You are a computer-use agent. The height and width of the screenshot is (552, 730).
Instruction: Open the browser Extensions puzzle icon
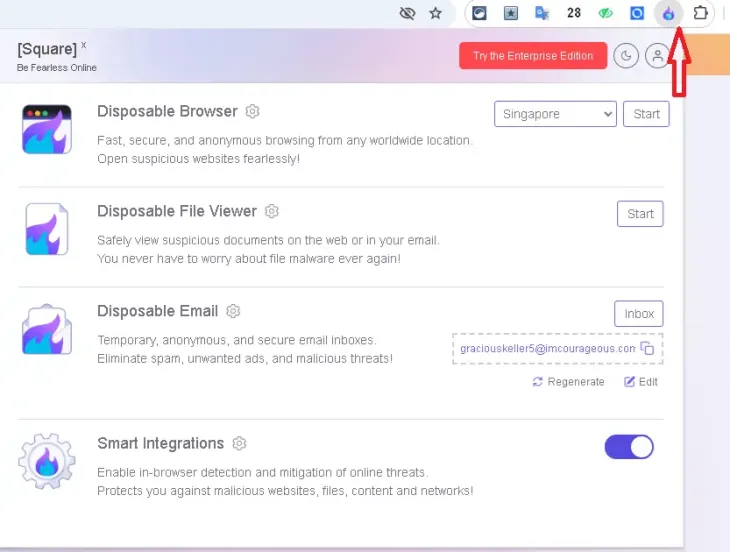point(700,14)
